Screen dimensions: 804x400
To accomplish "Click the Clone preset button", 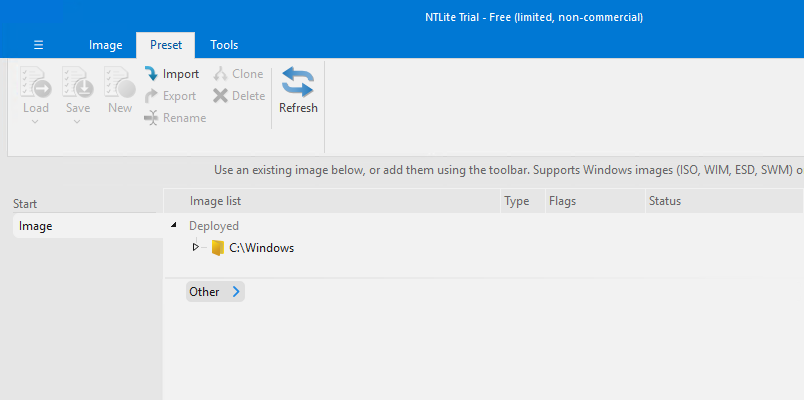I will pos(238,74).
